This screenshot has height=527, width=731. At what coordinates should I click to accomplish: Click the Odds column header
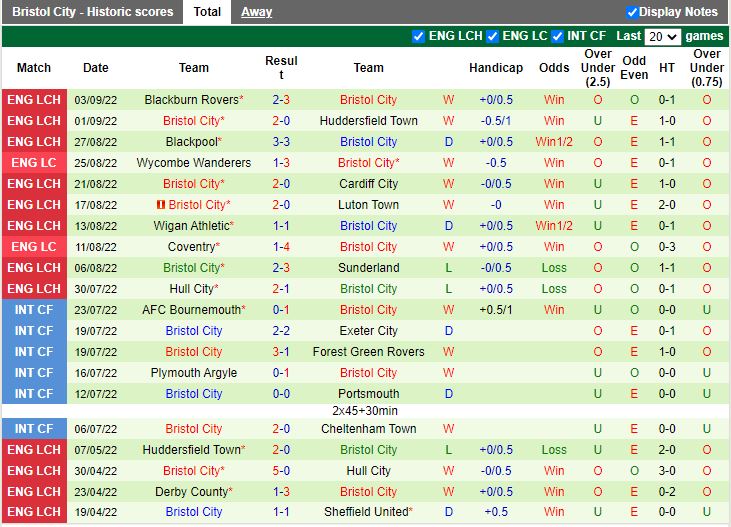[x=554, y=68]
